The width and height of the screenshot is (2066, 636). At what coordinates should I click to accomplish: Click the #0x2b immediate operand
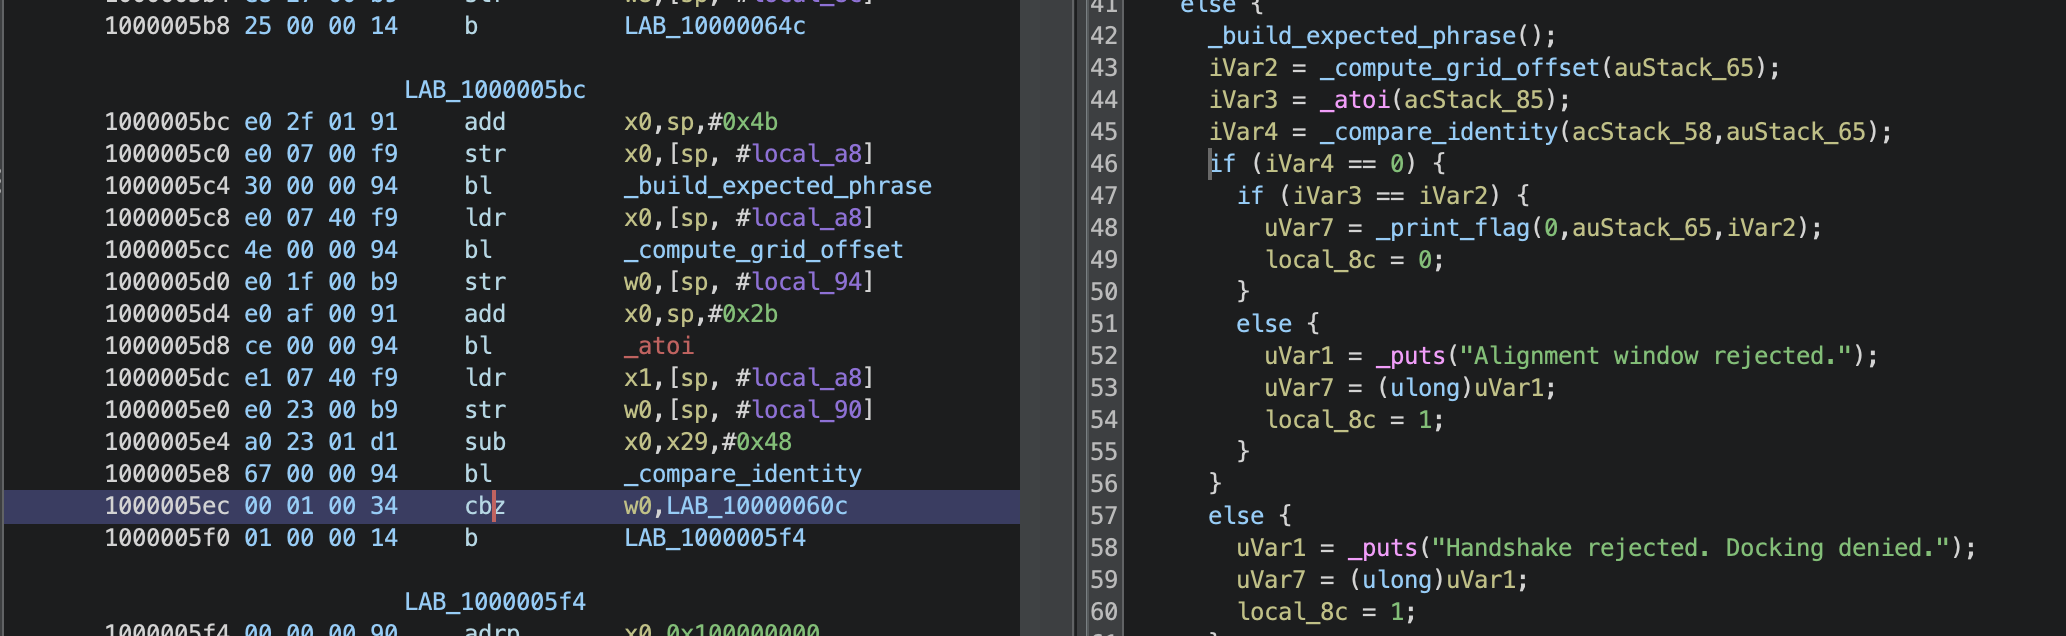point(743,314)
